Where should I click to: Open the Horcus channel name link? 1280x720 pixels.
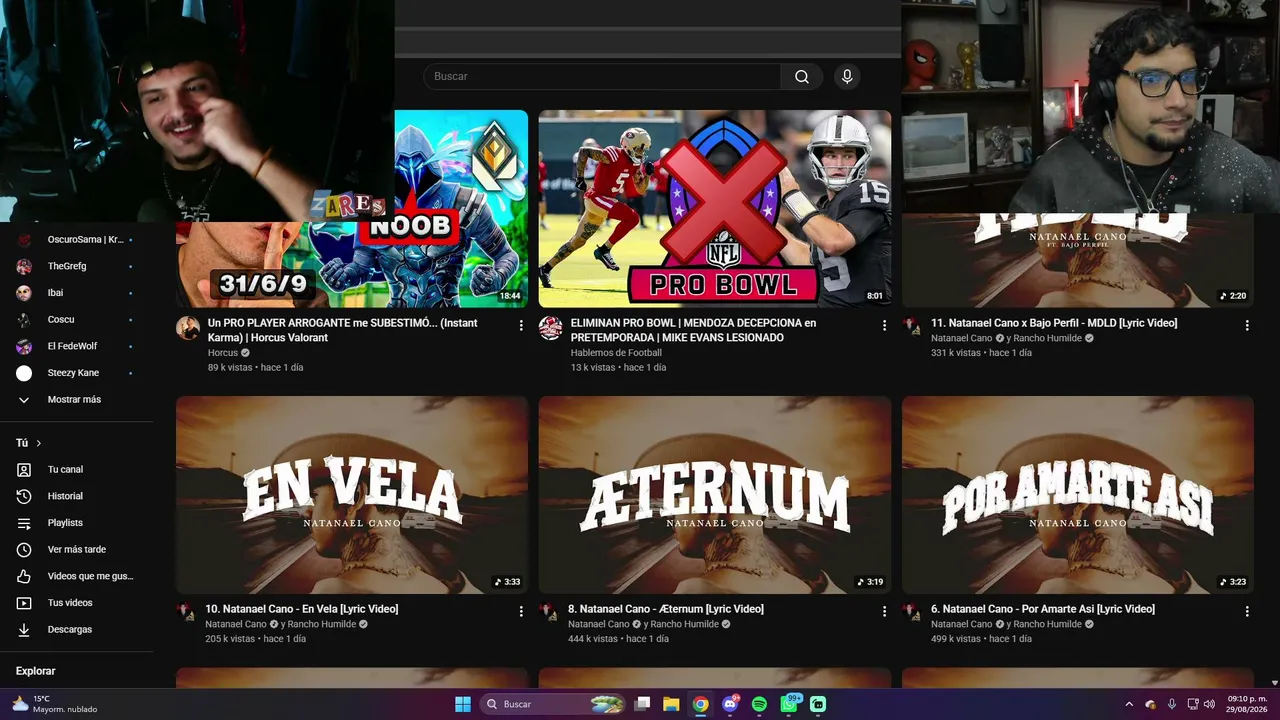point(223,353)
